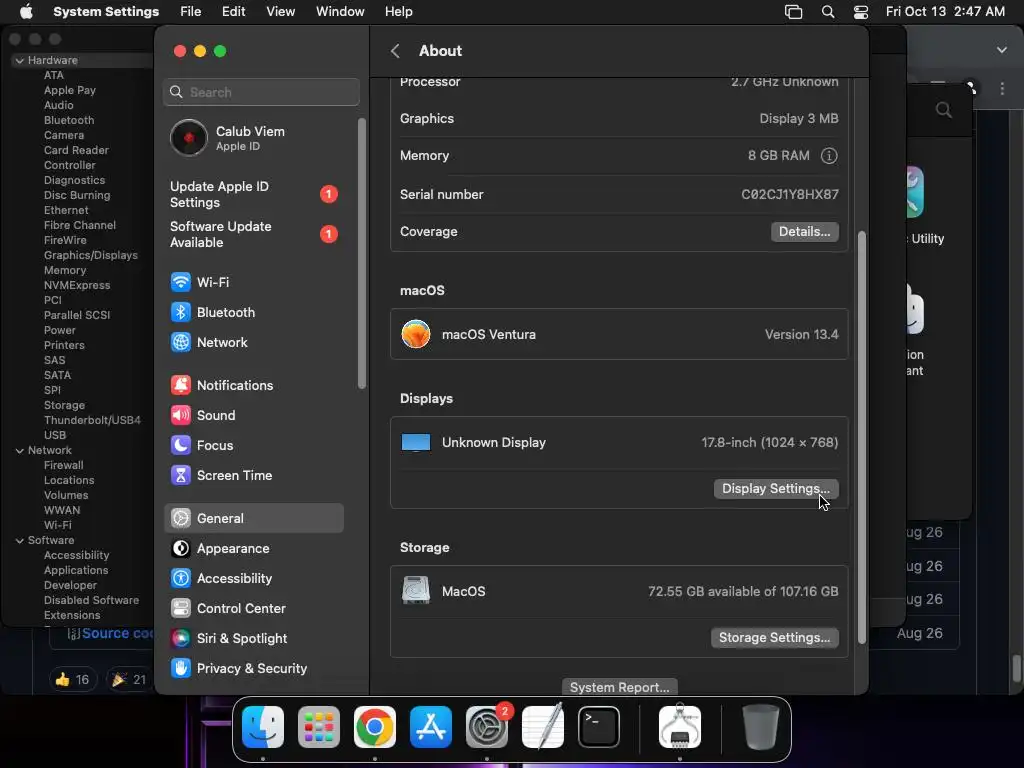
Task: Go back from the About page
Action: (395, 51)
